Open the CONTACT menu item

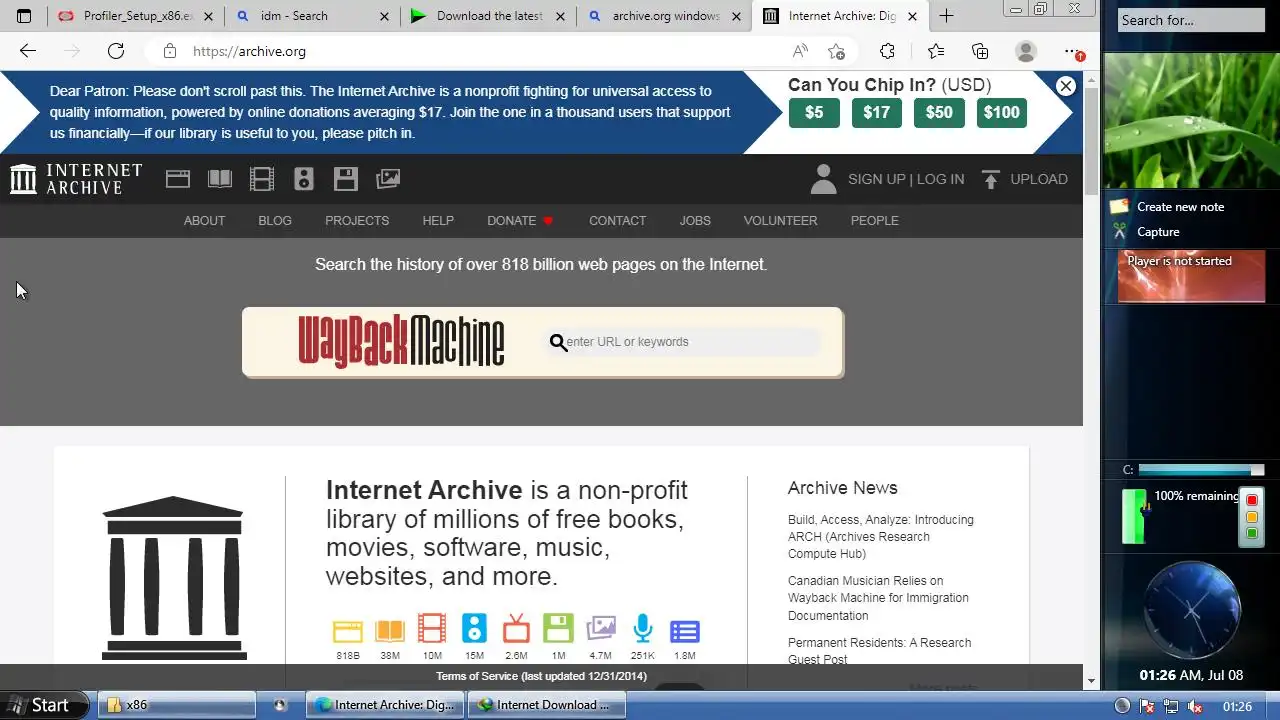(x=617, y=220)
